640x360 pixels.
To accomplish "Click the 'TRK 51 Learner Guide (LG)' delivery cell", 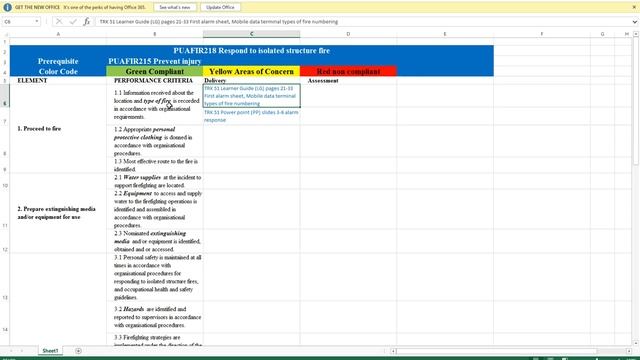I will [x=251, y=96].
